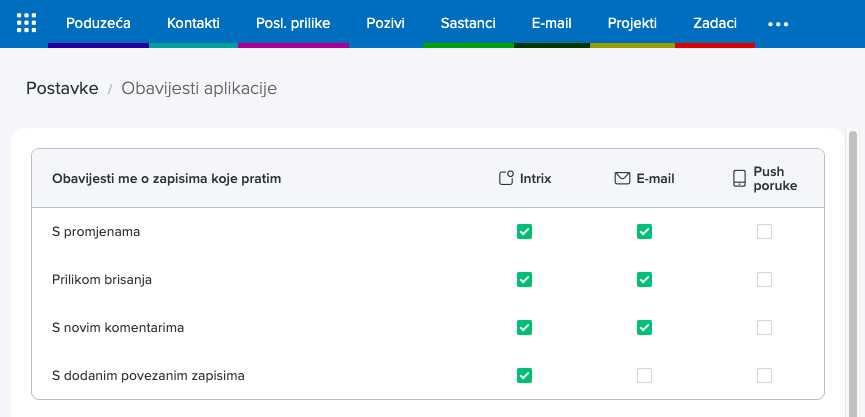Uncheck Intrix for S promjenama
This screenshot has width=865, height=417.
(x=524, y=232)
